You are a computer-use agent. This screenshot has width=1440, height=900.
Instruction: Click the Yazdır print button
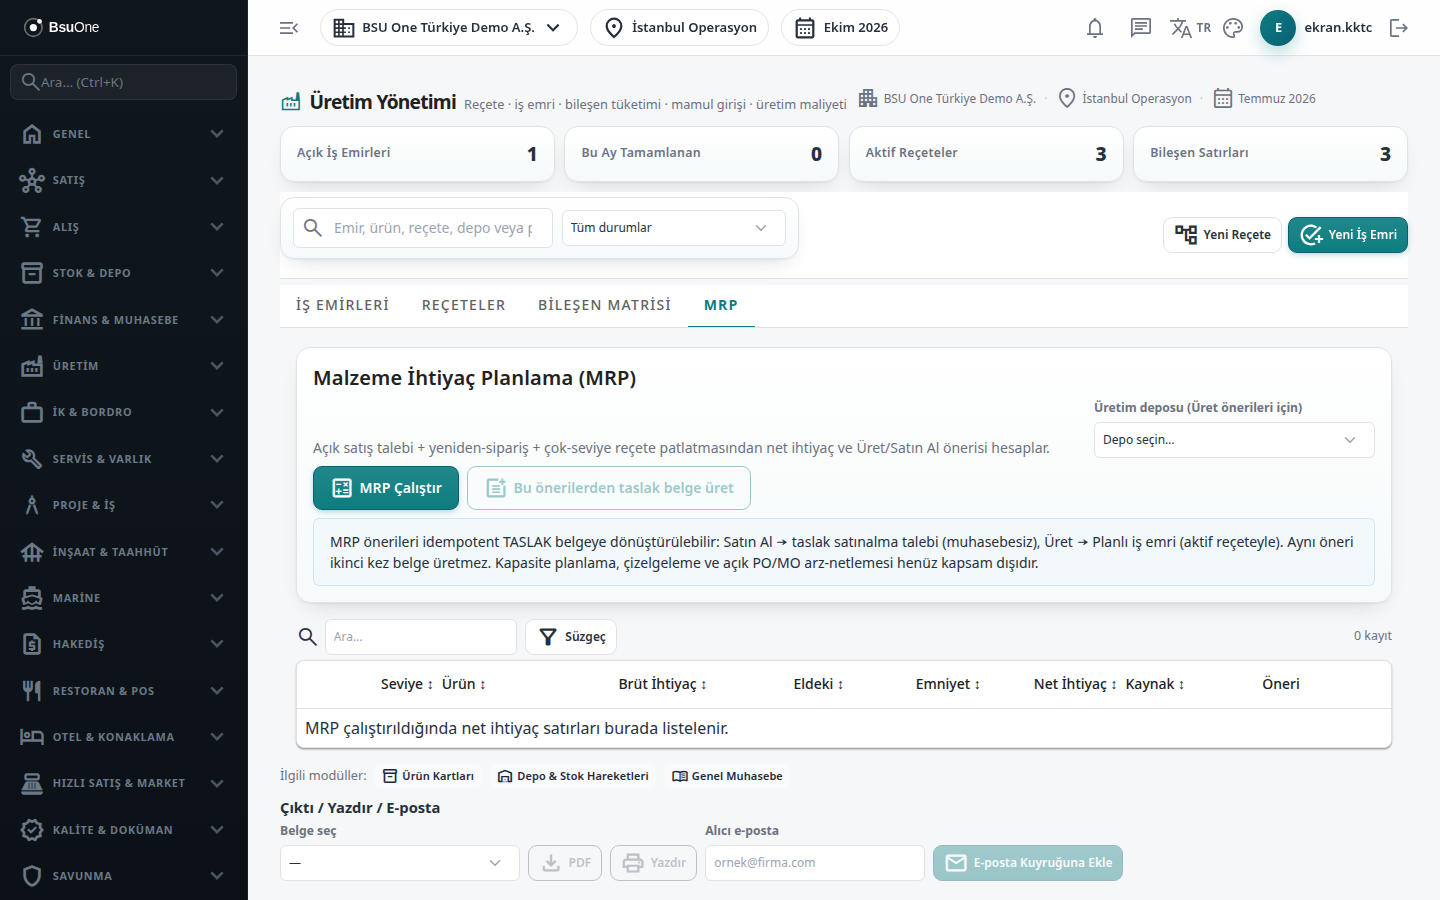[x=655, y=863]
